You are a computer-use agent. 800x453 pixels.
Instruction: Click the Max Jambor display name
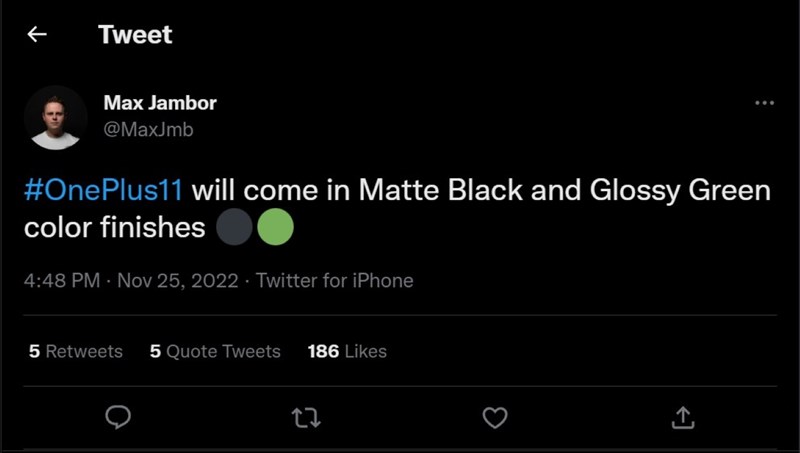tap(160, 103)
